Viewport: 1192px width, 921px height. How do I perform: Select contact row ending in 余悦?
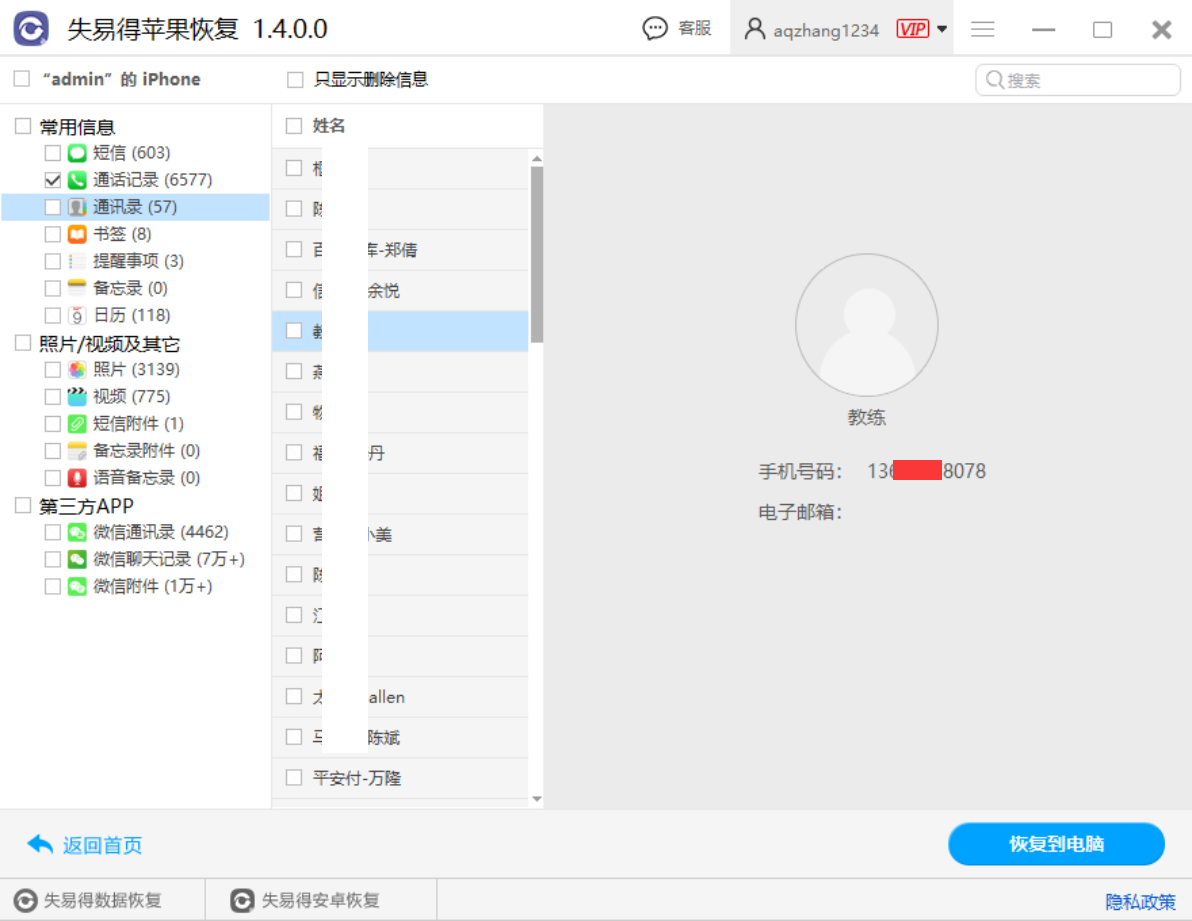click(400, 290)
